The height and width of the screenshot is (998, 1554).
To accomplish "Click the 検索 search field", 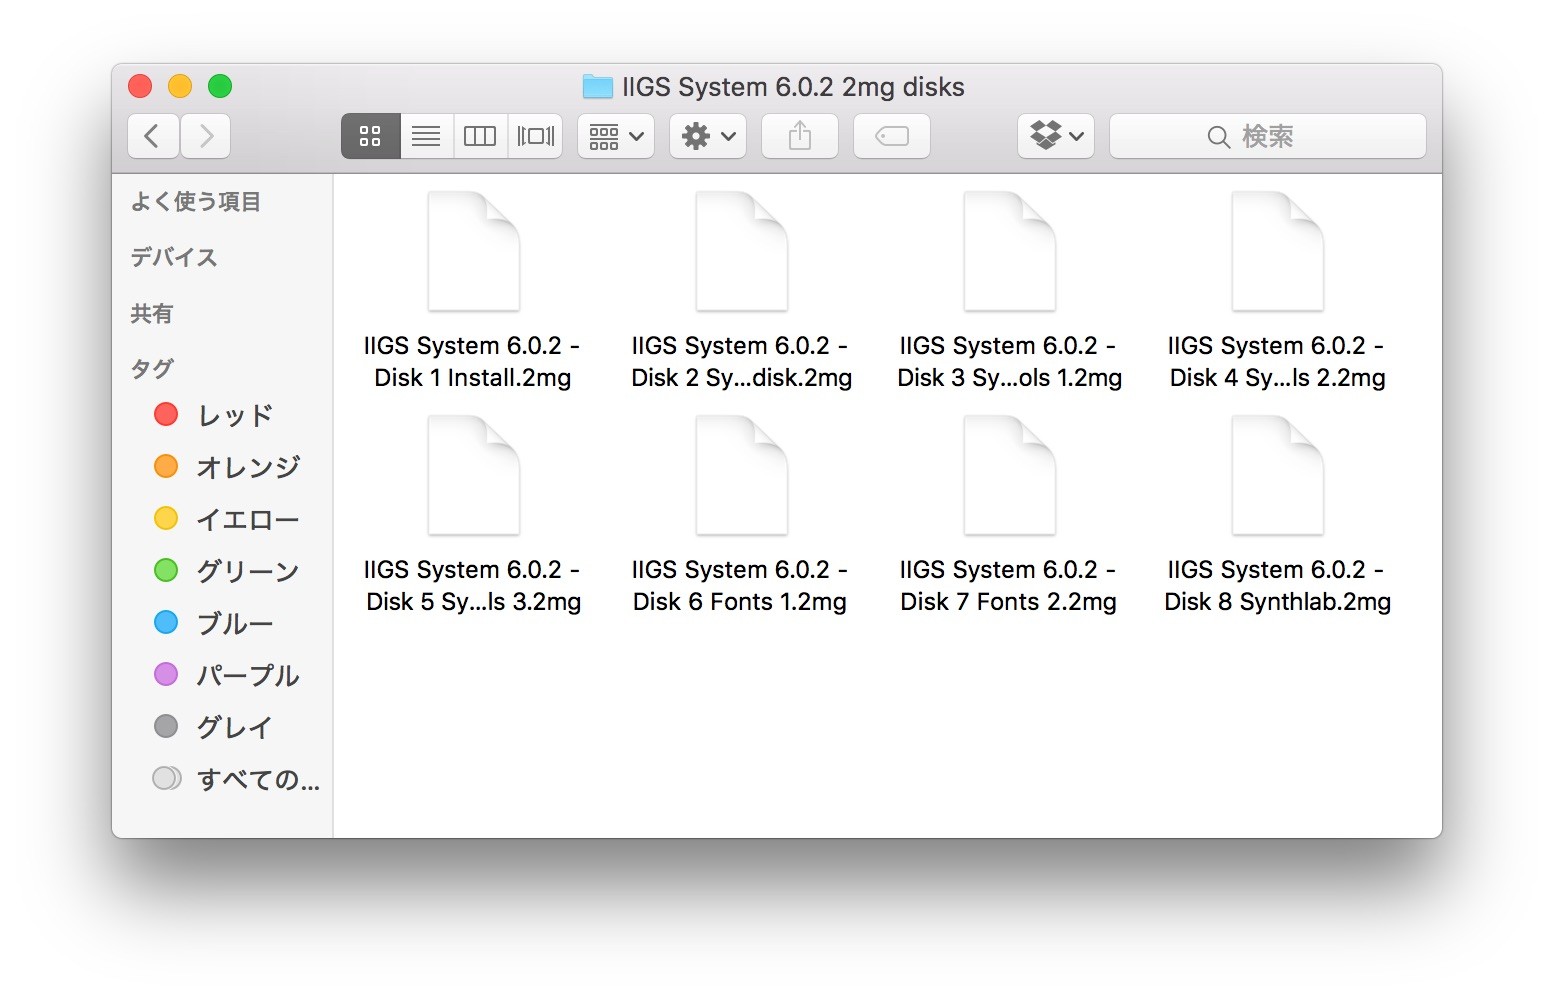I will 1268,136.
